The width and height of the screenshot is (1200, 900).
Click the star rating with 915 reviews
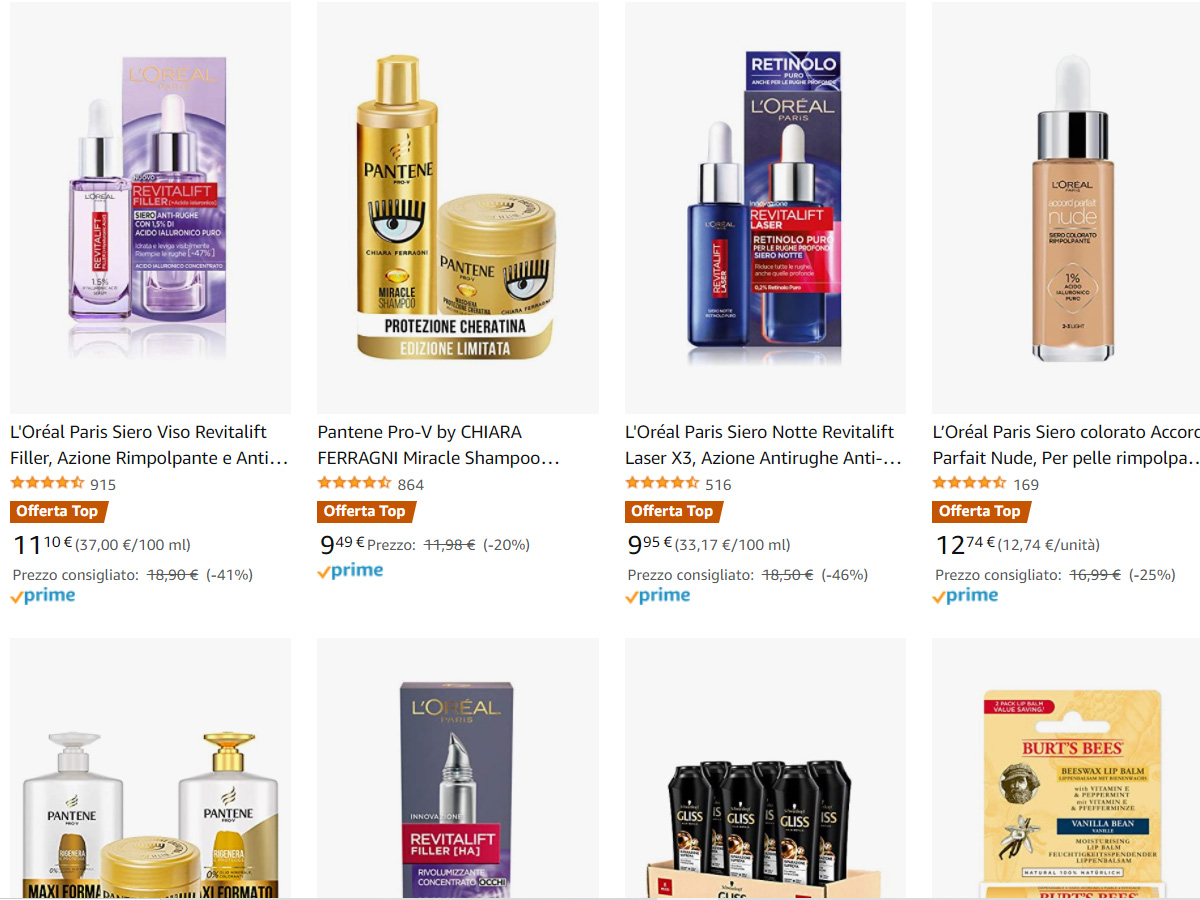(x=47, y=483)
